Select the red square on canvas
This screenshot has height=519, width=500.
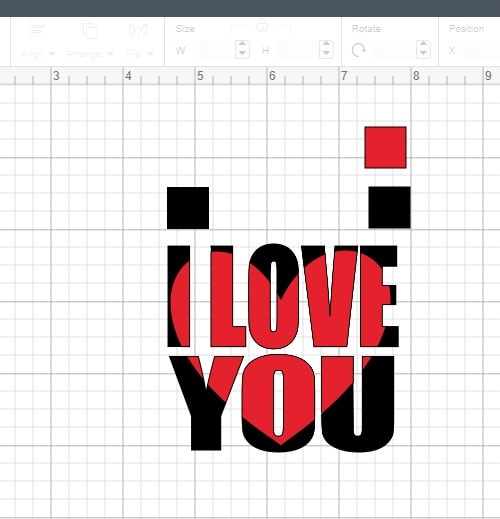pos(385,147)
